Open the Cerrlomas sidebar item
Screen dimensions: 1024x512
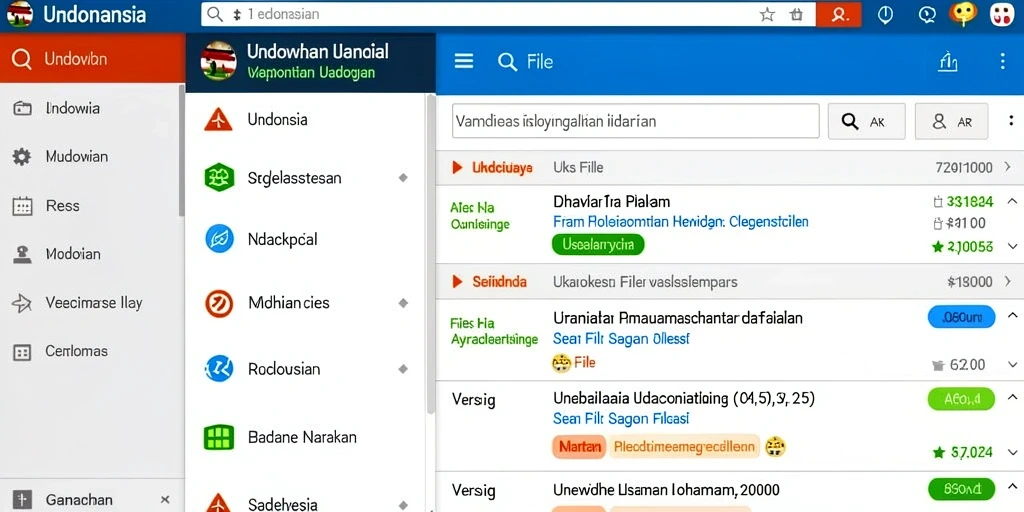[x=88, y=351]
